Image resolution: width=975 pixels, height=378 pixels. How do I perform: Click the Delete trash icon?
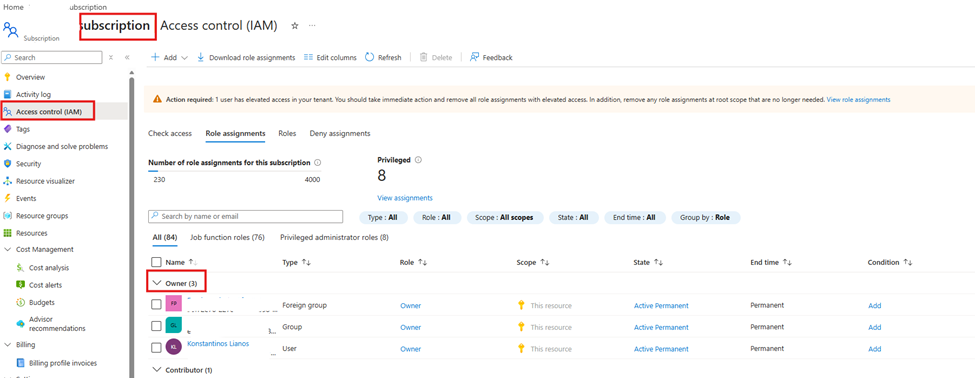[423, 57]
